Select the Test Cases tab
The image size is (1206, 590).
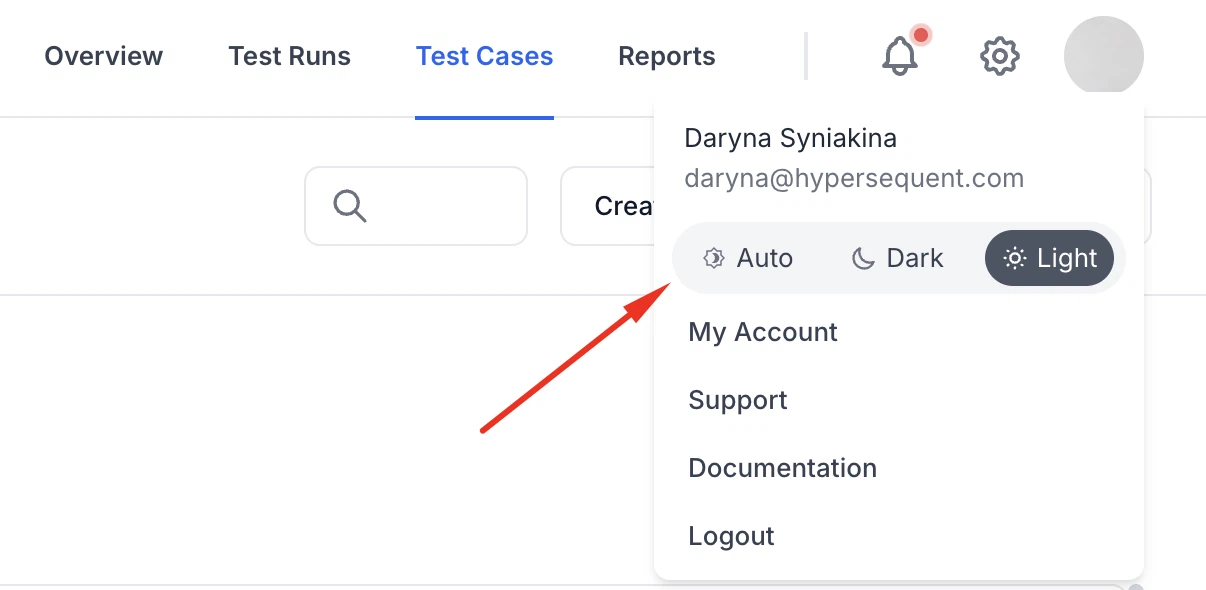(484, 56)
